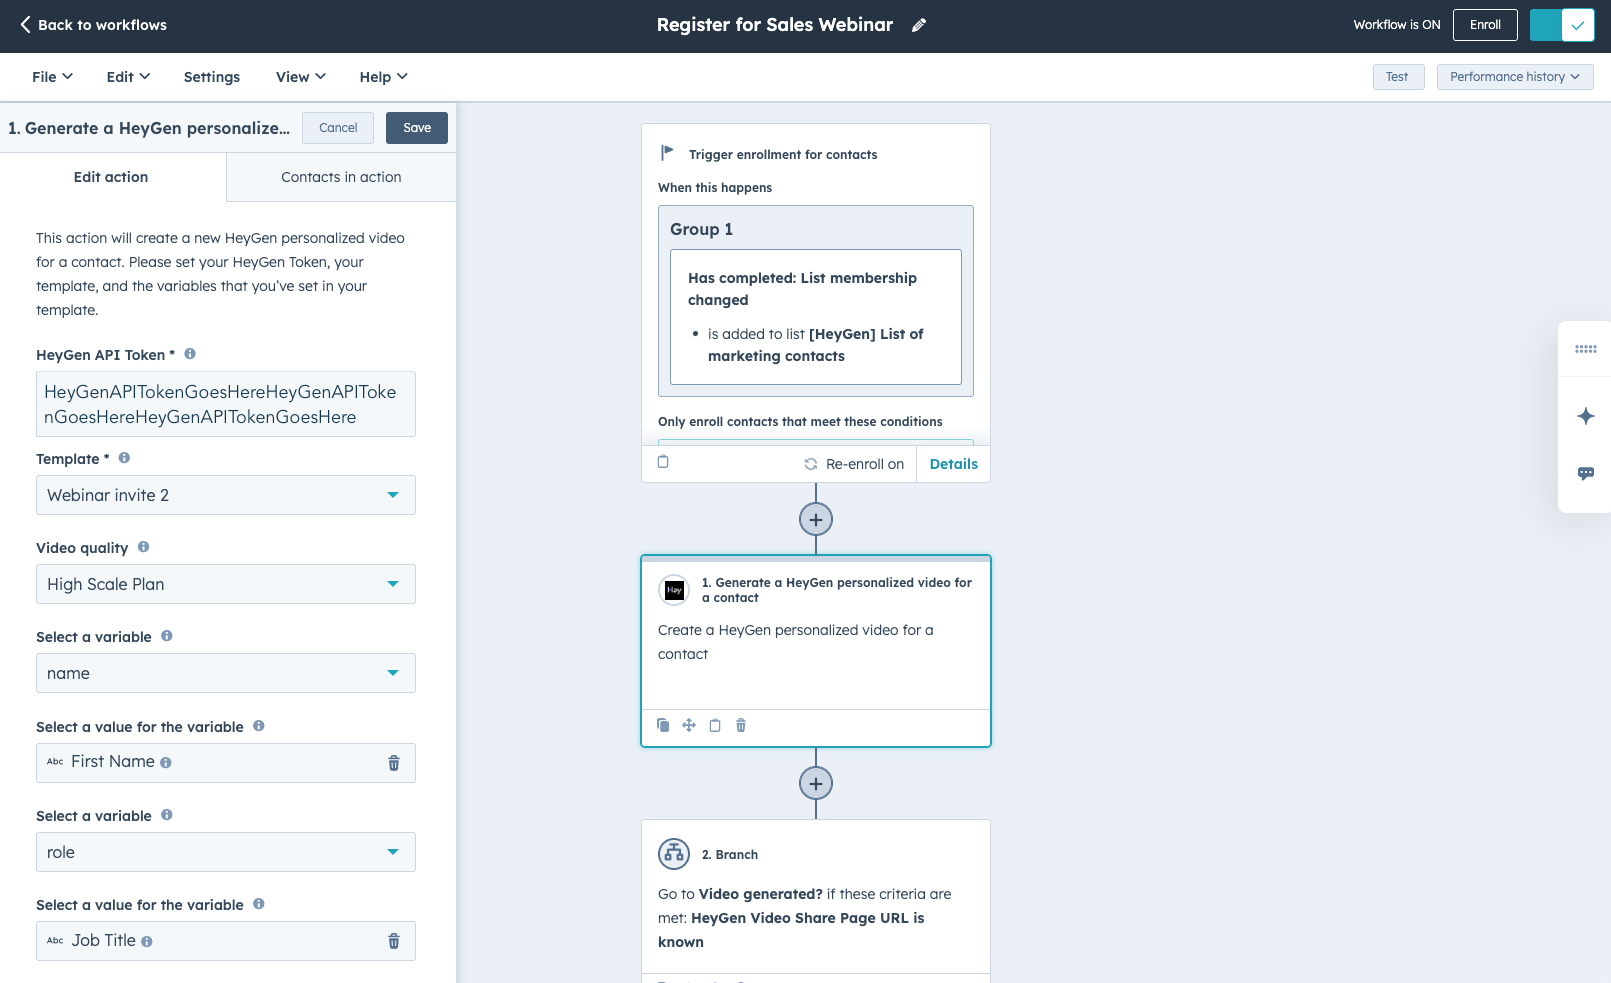Show info icon next to First Name token

pos(166,763)
